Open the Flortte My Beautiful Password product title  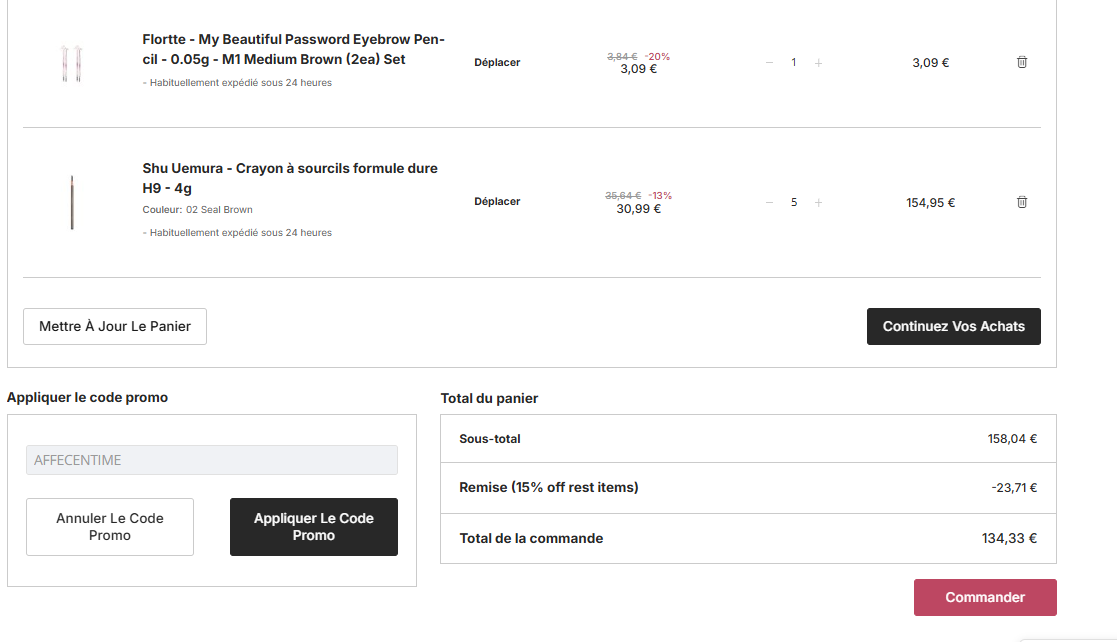pyautogui.click(x=293, y=49)
